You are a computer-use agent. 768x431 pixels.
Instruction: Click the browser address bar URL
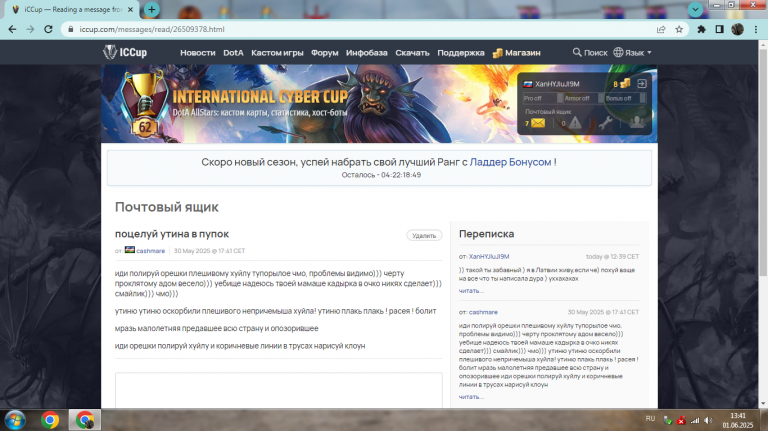tap(152, 29)
